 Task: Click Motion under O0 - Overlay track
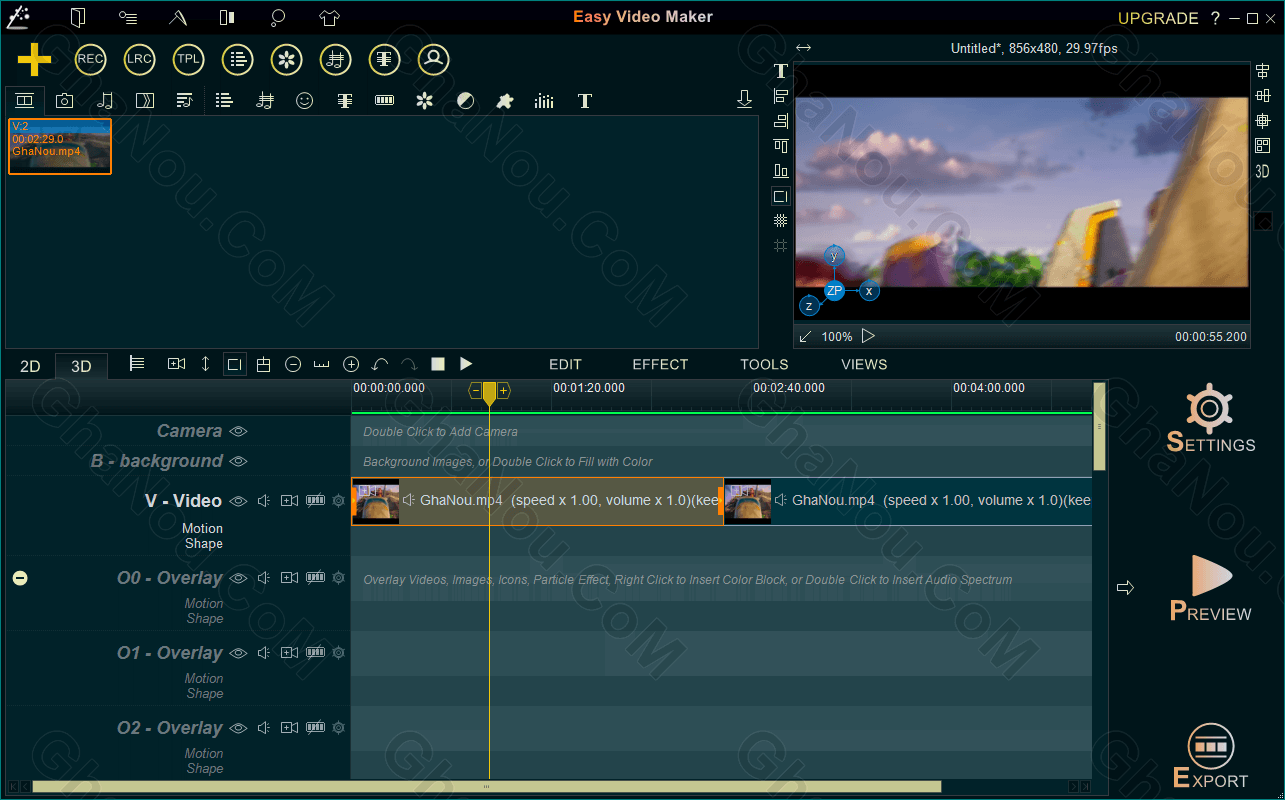coord(203,603)
